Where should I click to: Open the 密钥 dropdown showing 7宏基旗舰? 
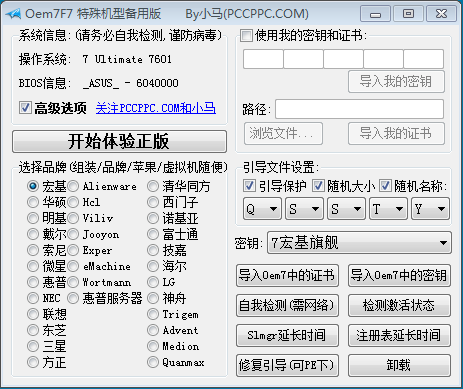coord(359,243)
